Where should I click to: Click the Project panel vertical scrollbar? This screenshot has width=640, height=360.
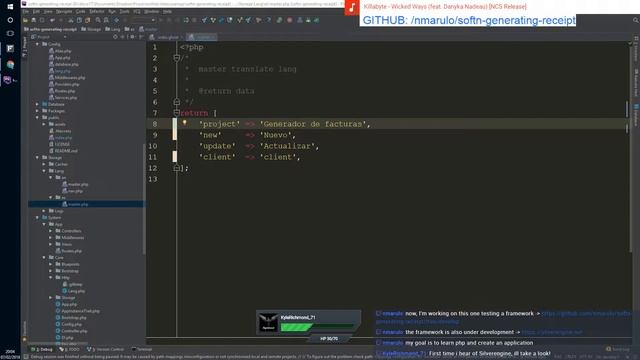[144, 199]
